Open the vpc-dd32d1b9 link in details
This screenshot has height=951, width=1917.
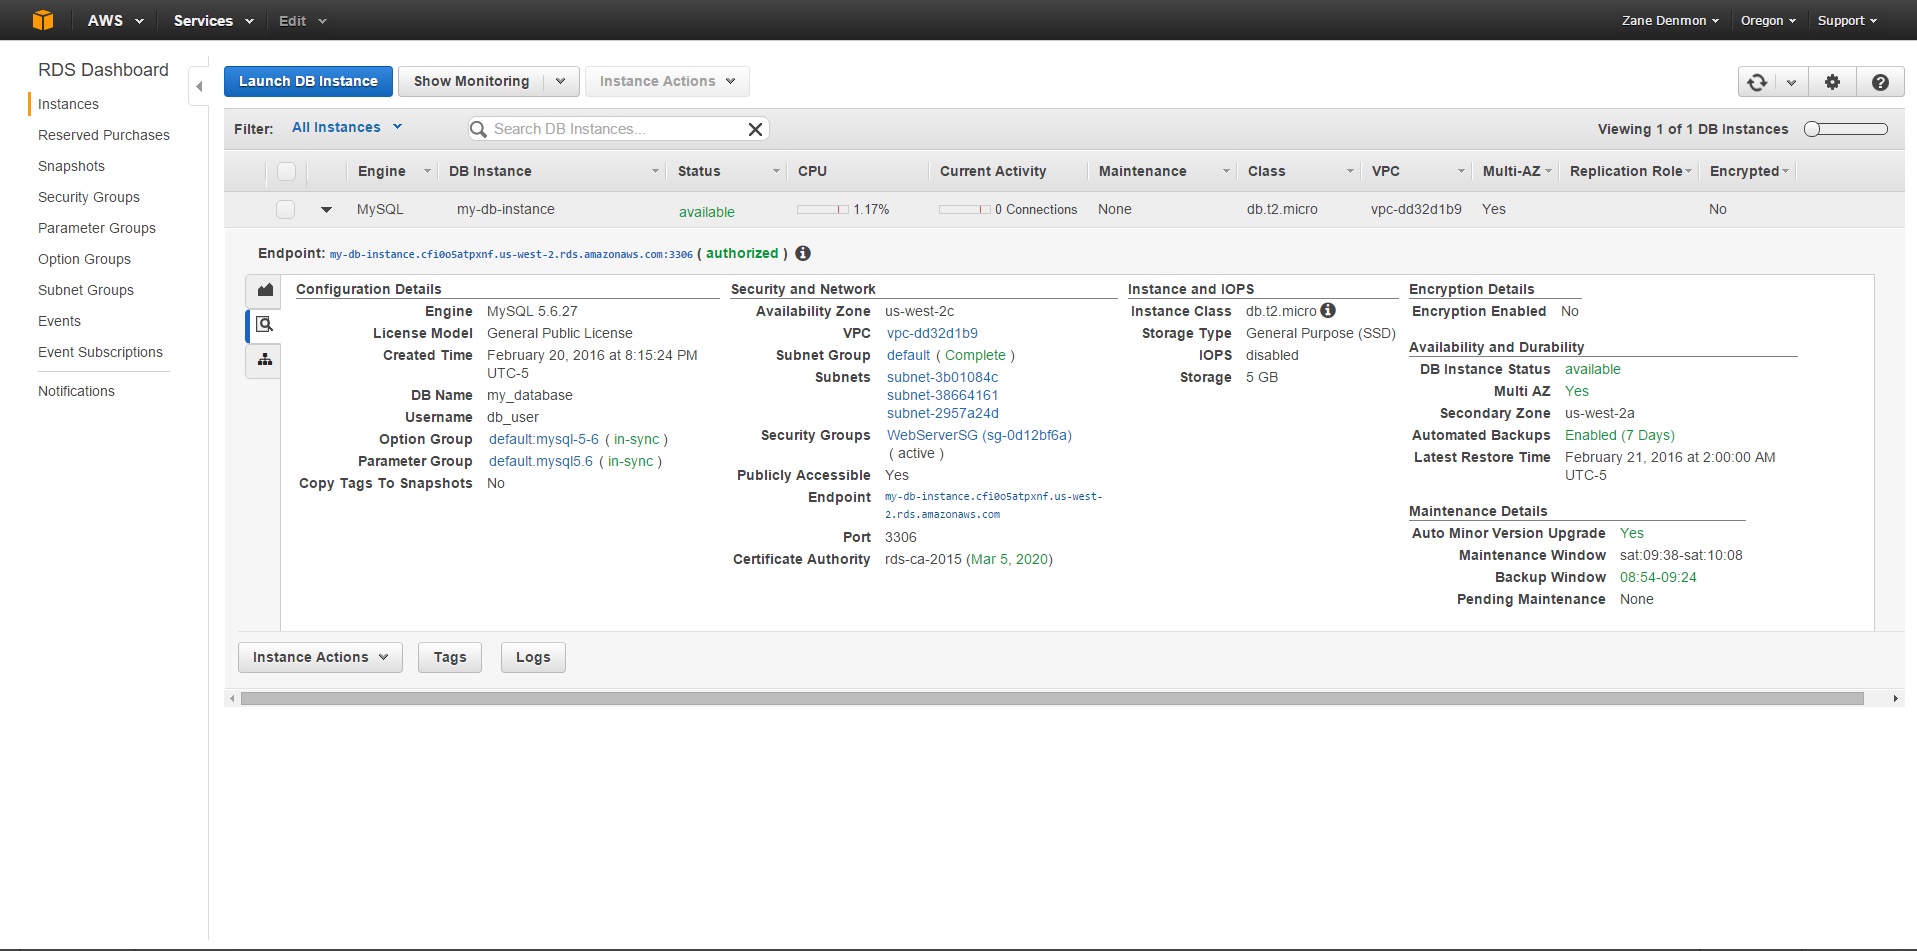pos(932,333)
